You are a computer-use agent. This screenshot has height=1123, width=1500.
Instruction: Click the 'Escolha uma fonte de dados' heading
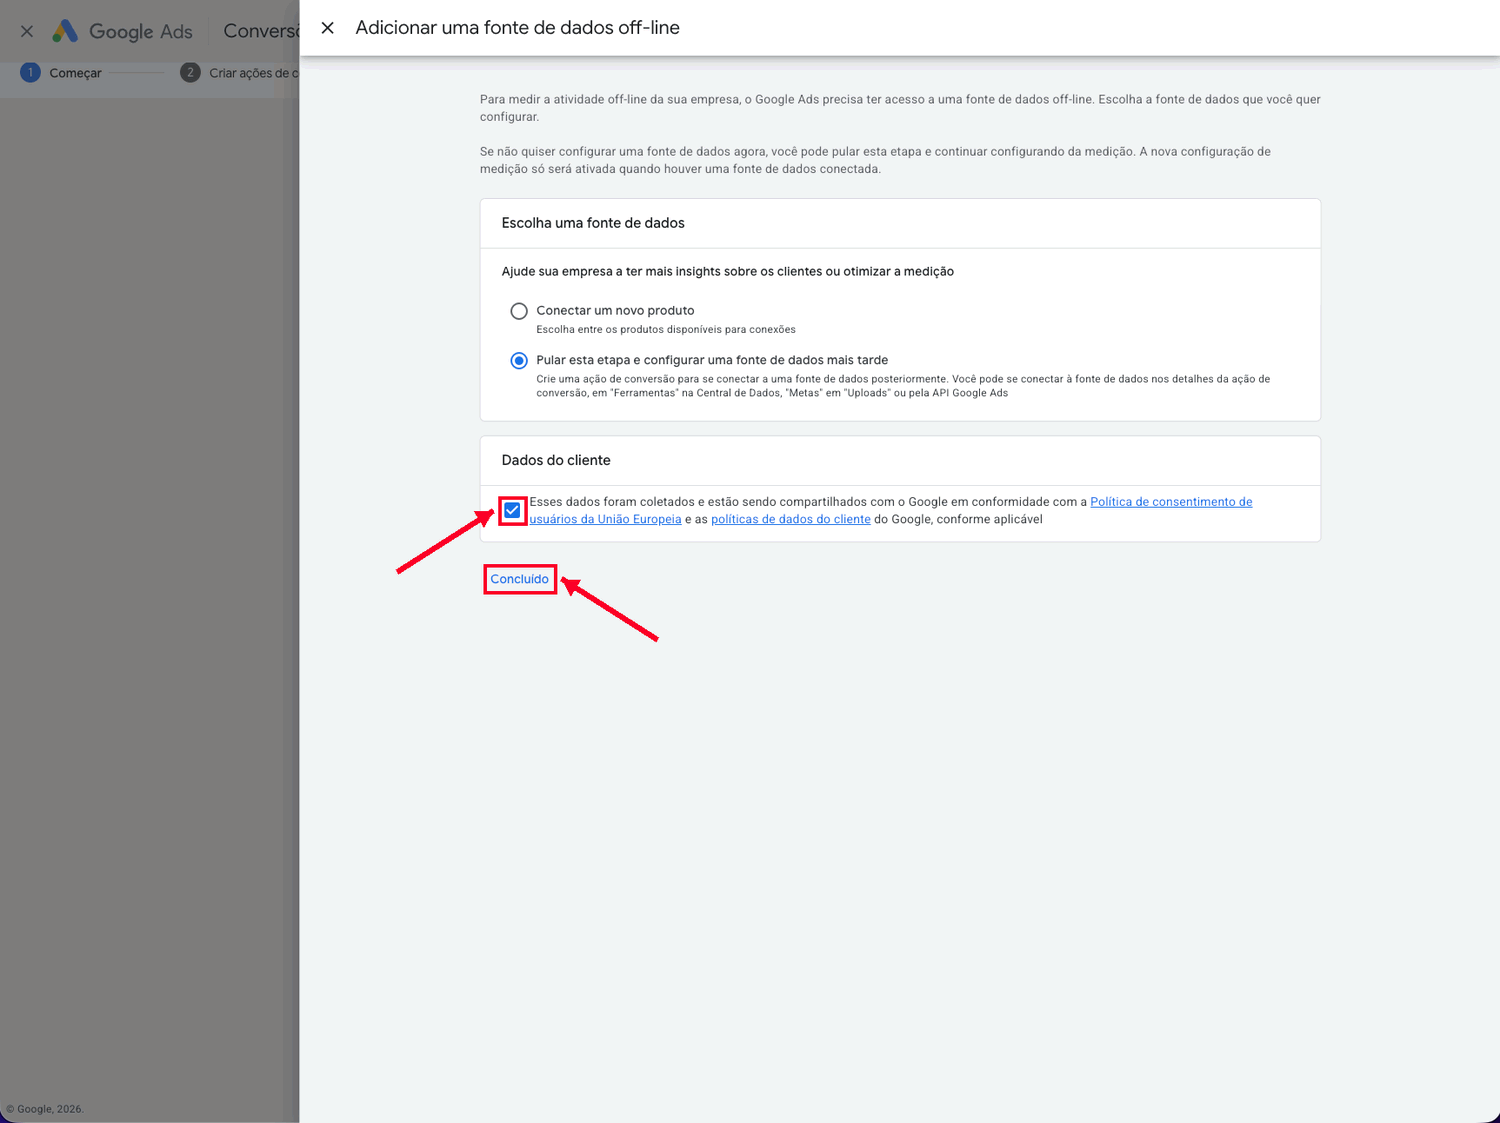click(x=593, y=223)
